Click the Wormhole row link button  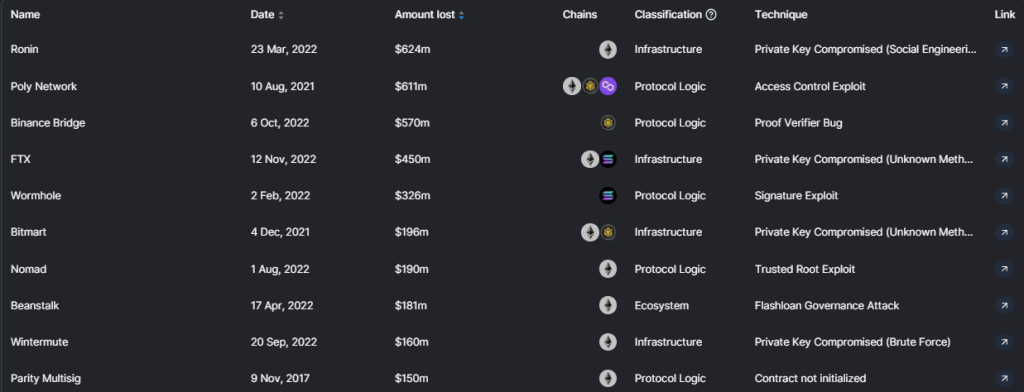click(1004, 195)
